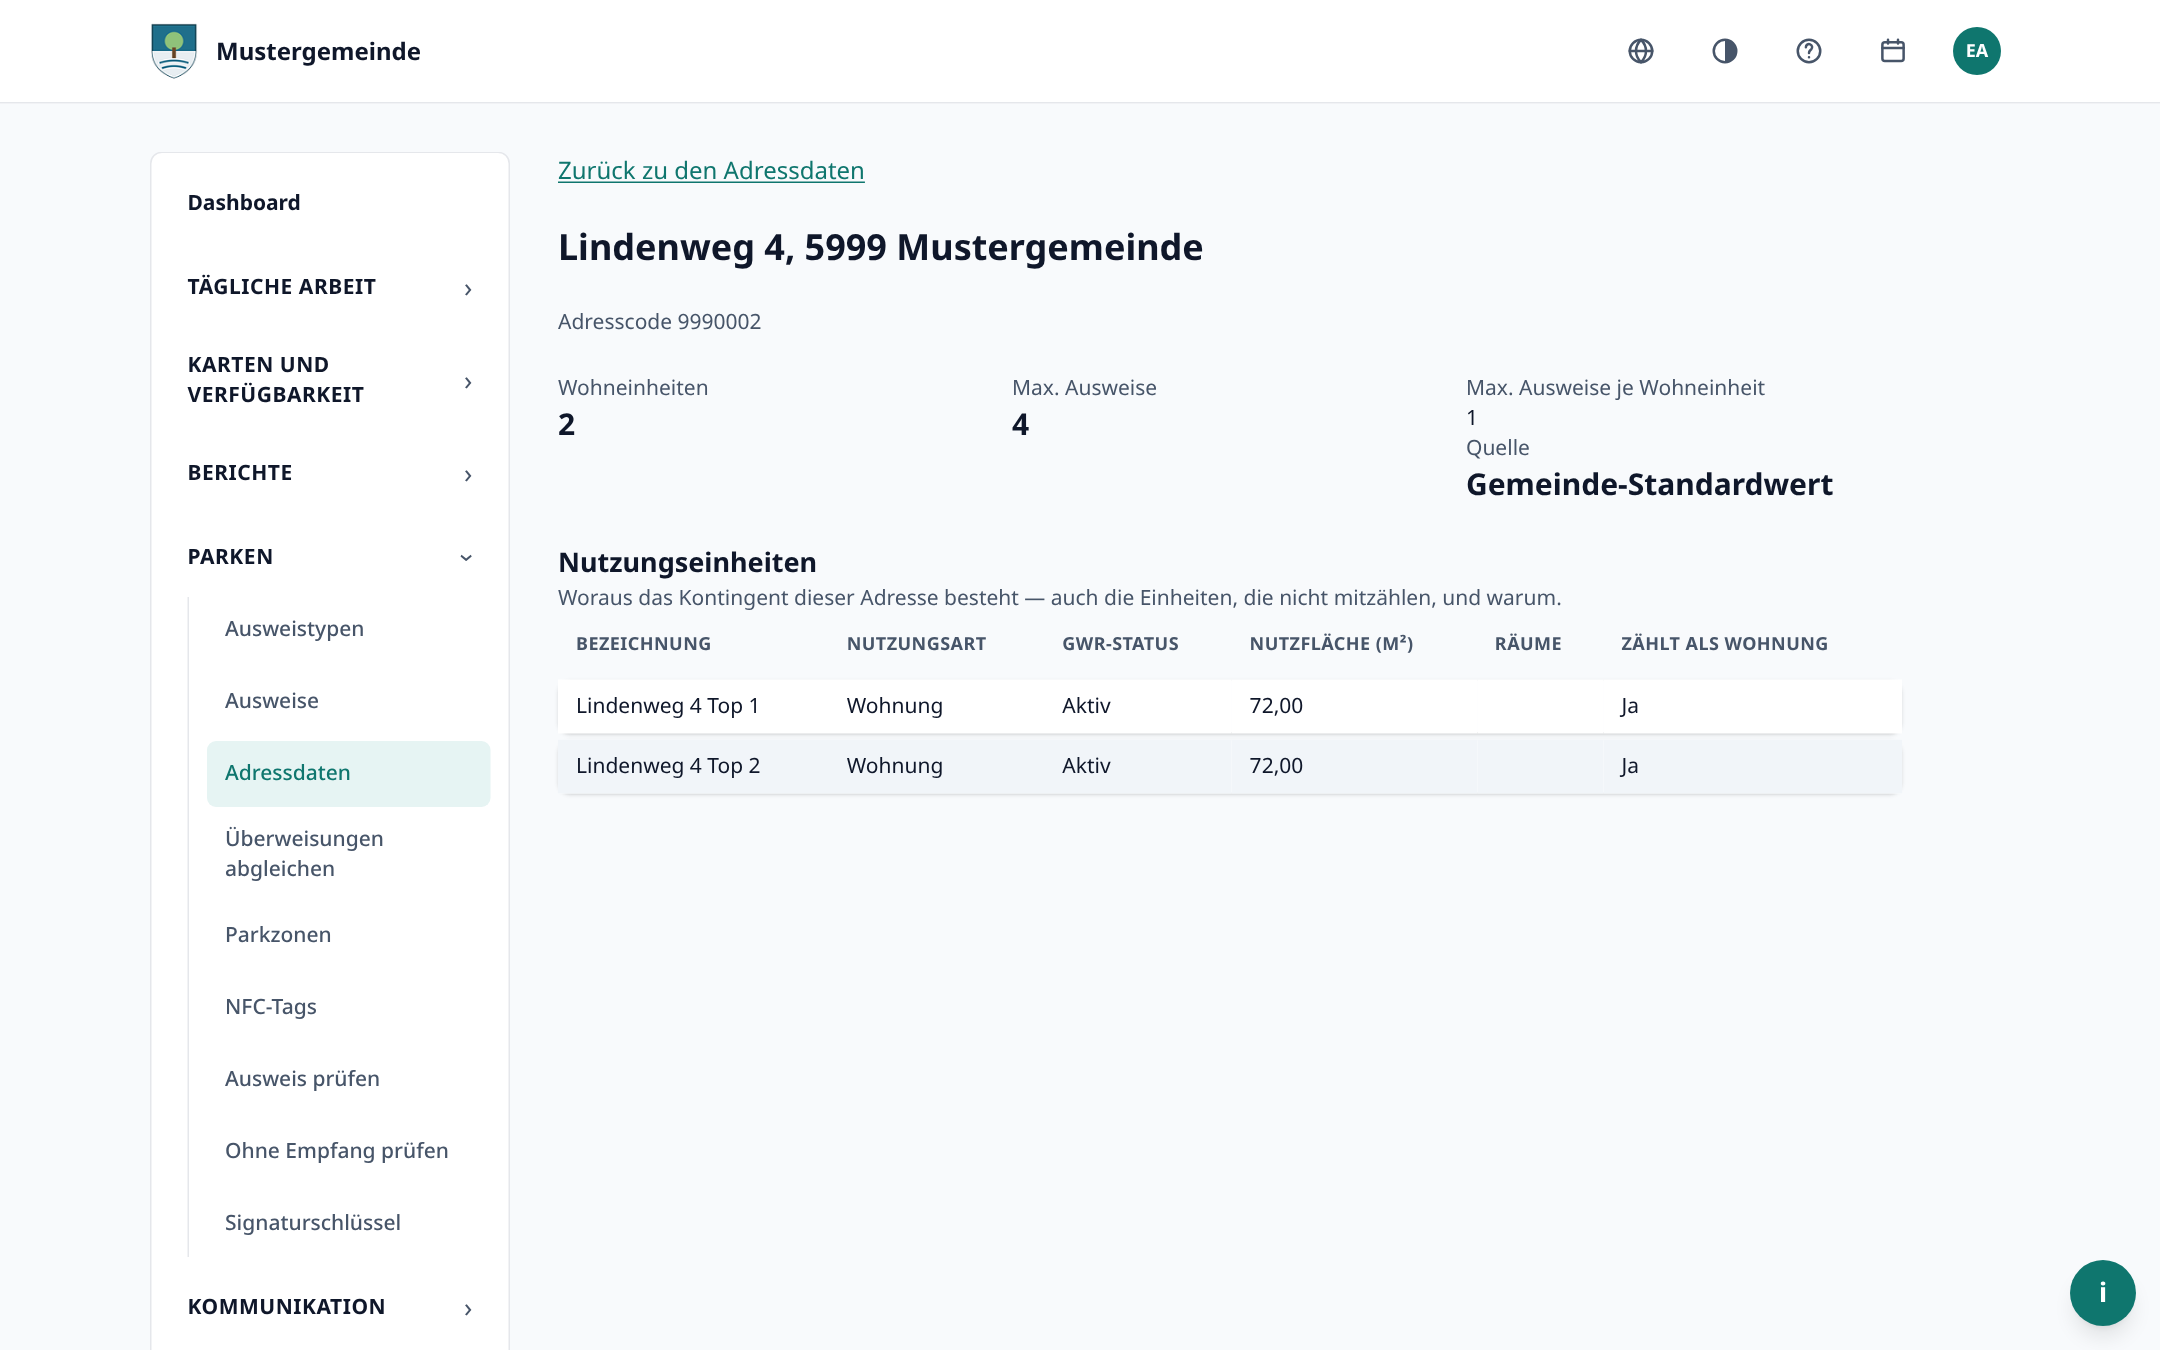Viewport: 2160px width, 1350px height.
Task: Collapse the PARKEN chevron
Action: 466,558
